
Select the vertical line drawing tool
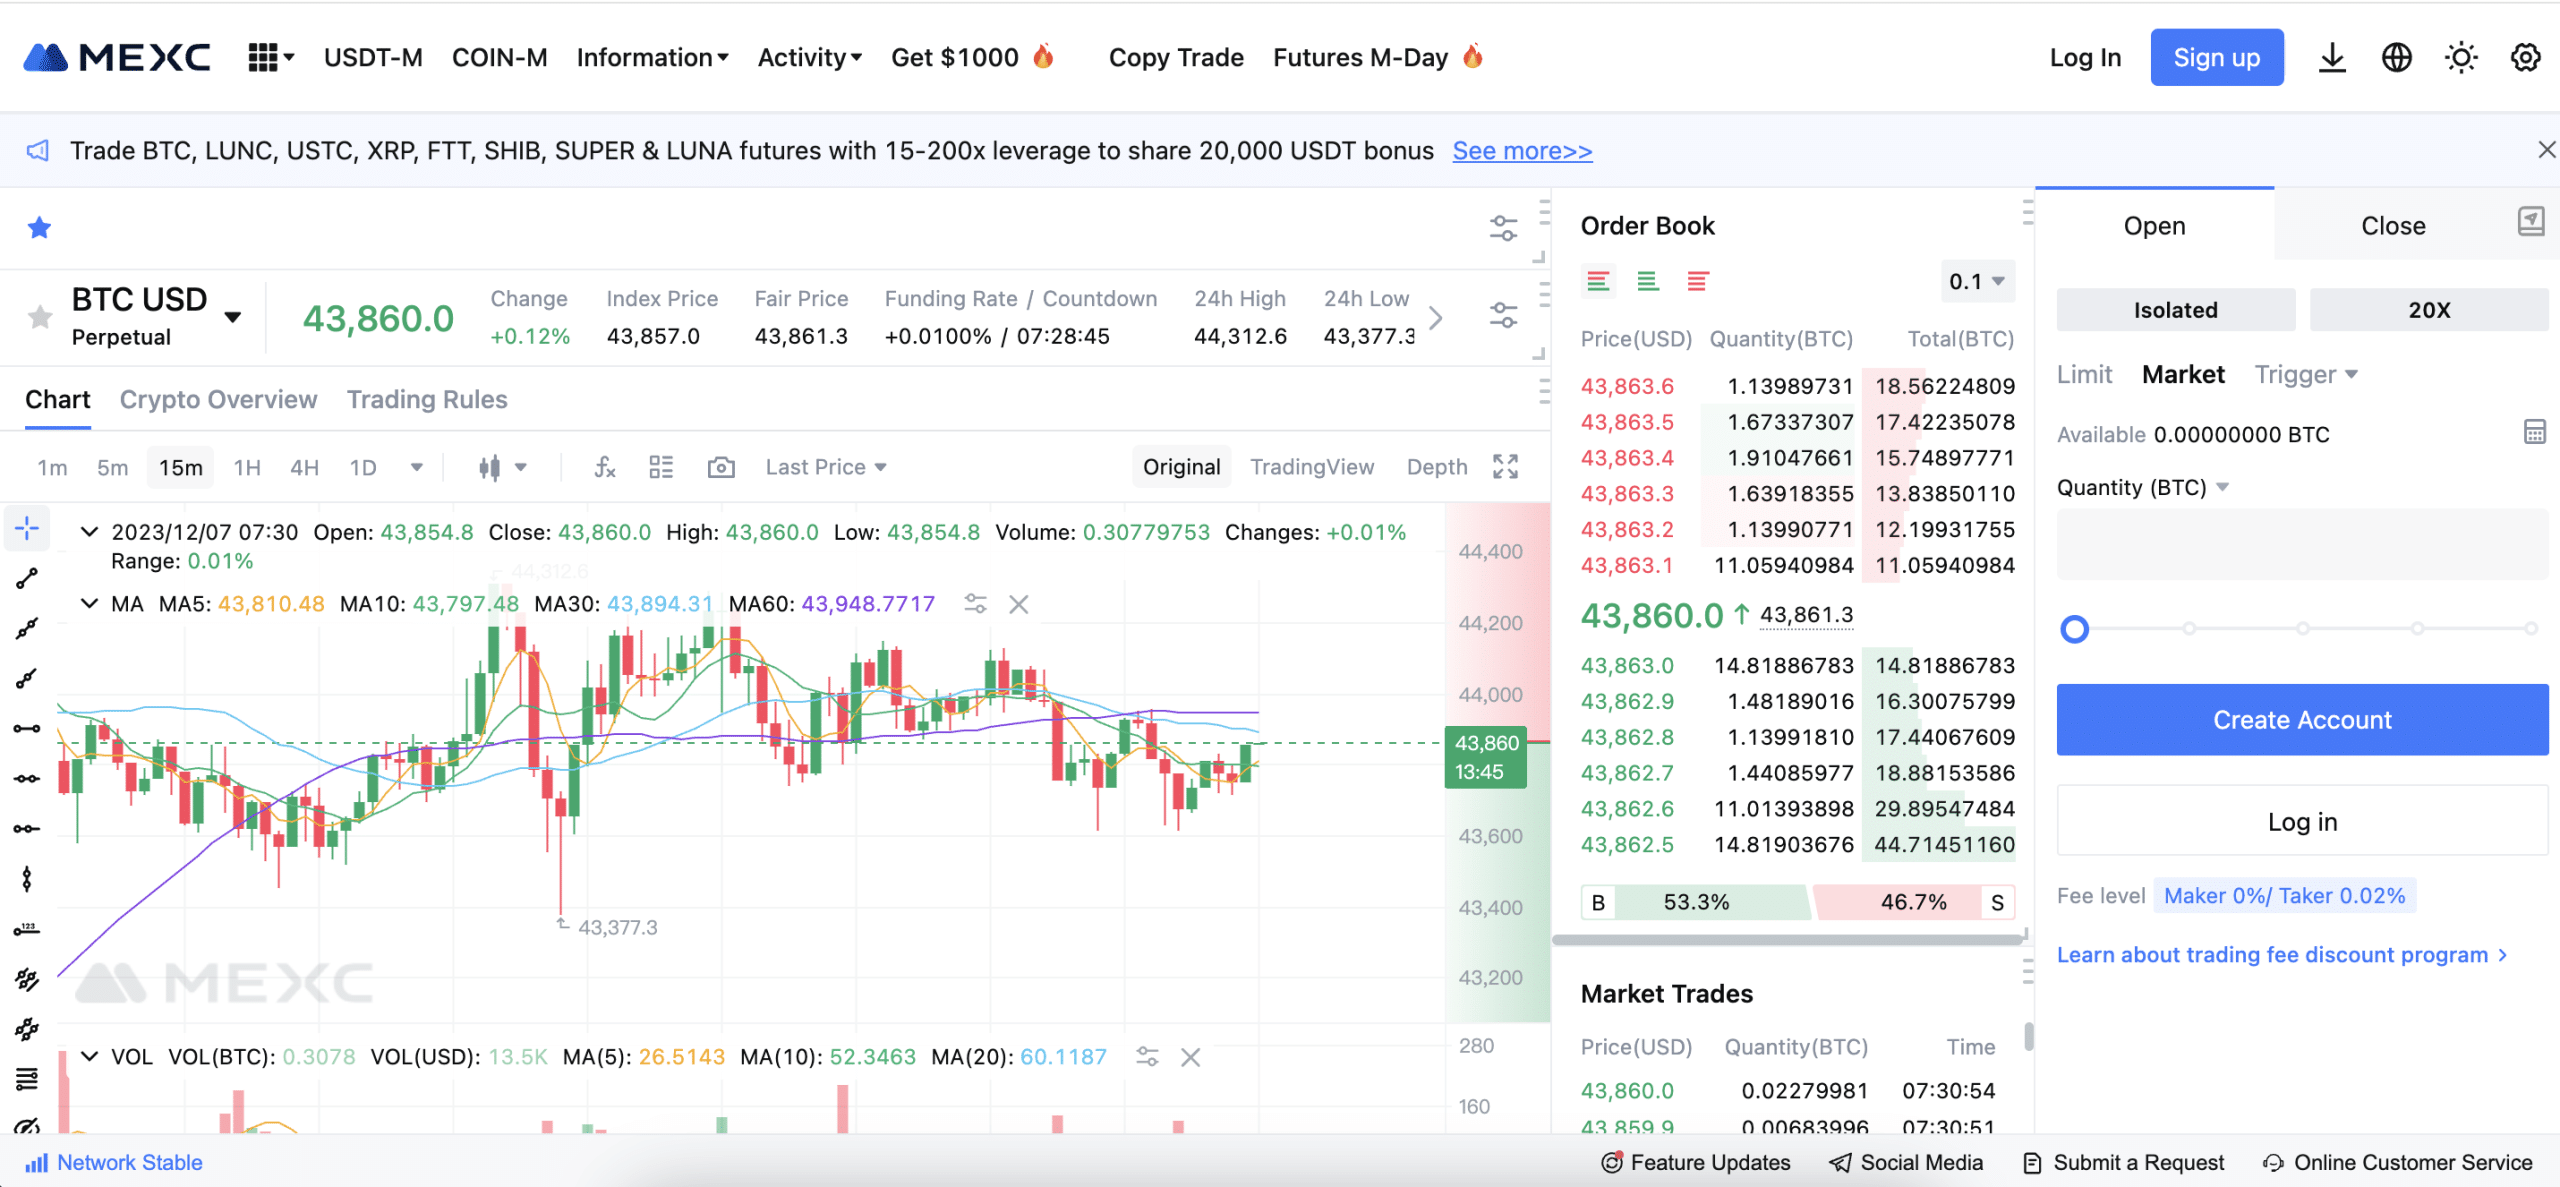click(x=27, y=879)
